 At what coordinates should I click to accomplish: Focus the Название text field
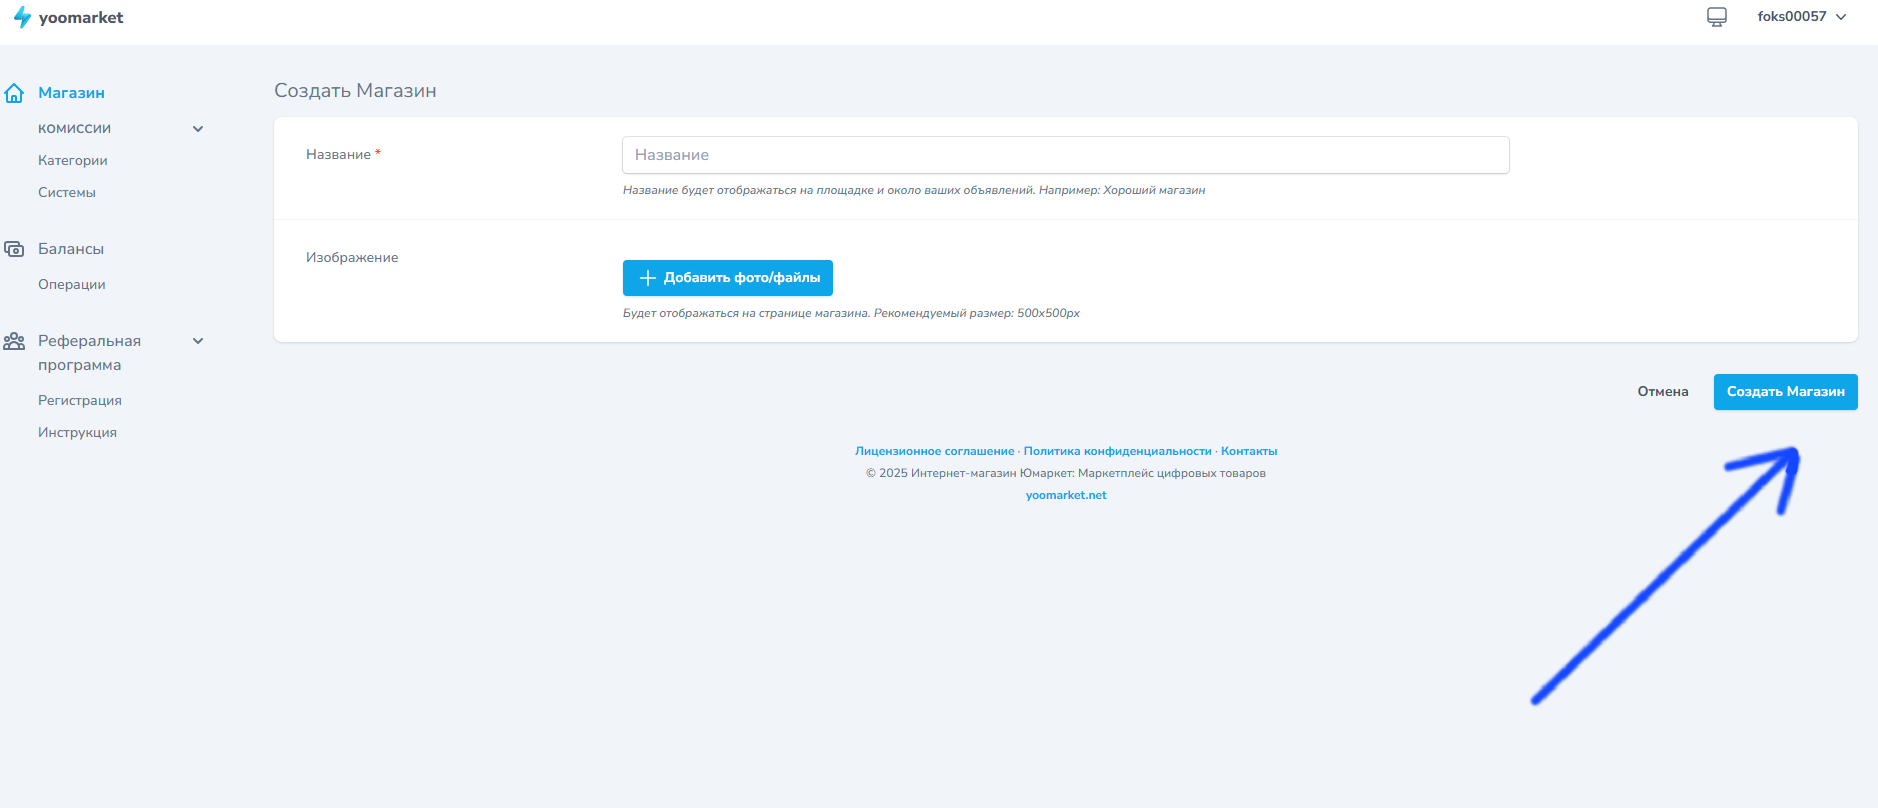click(1065, 155)
